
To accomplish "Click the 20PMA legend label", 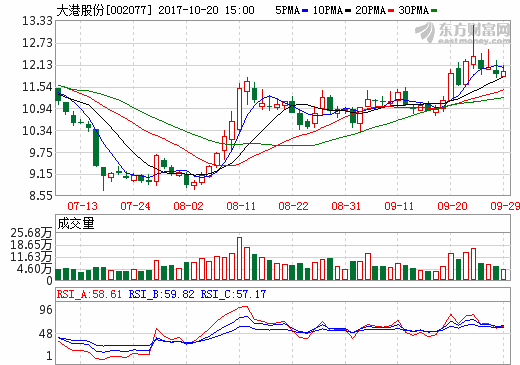I will click(370, 10).
